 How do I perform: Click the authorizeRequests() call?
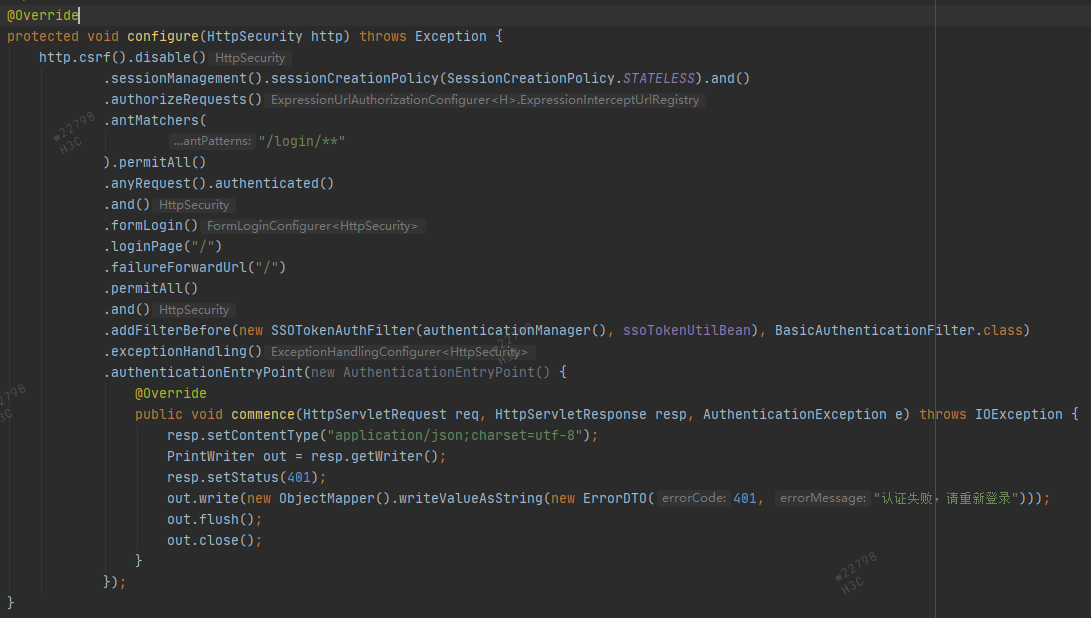(x=183, y=100)
